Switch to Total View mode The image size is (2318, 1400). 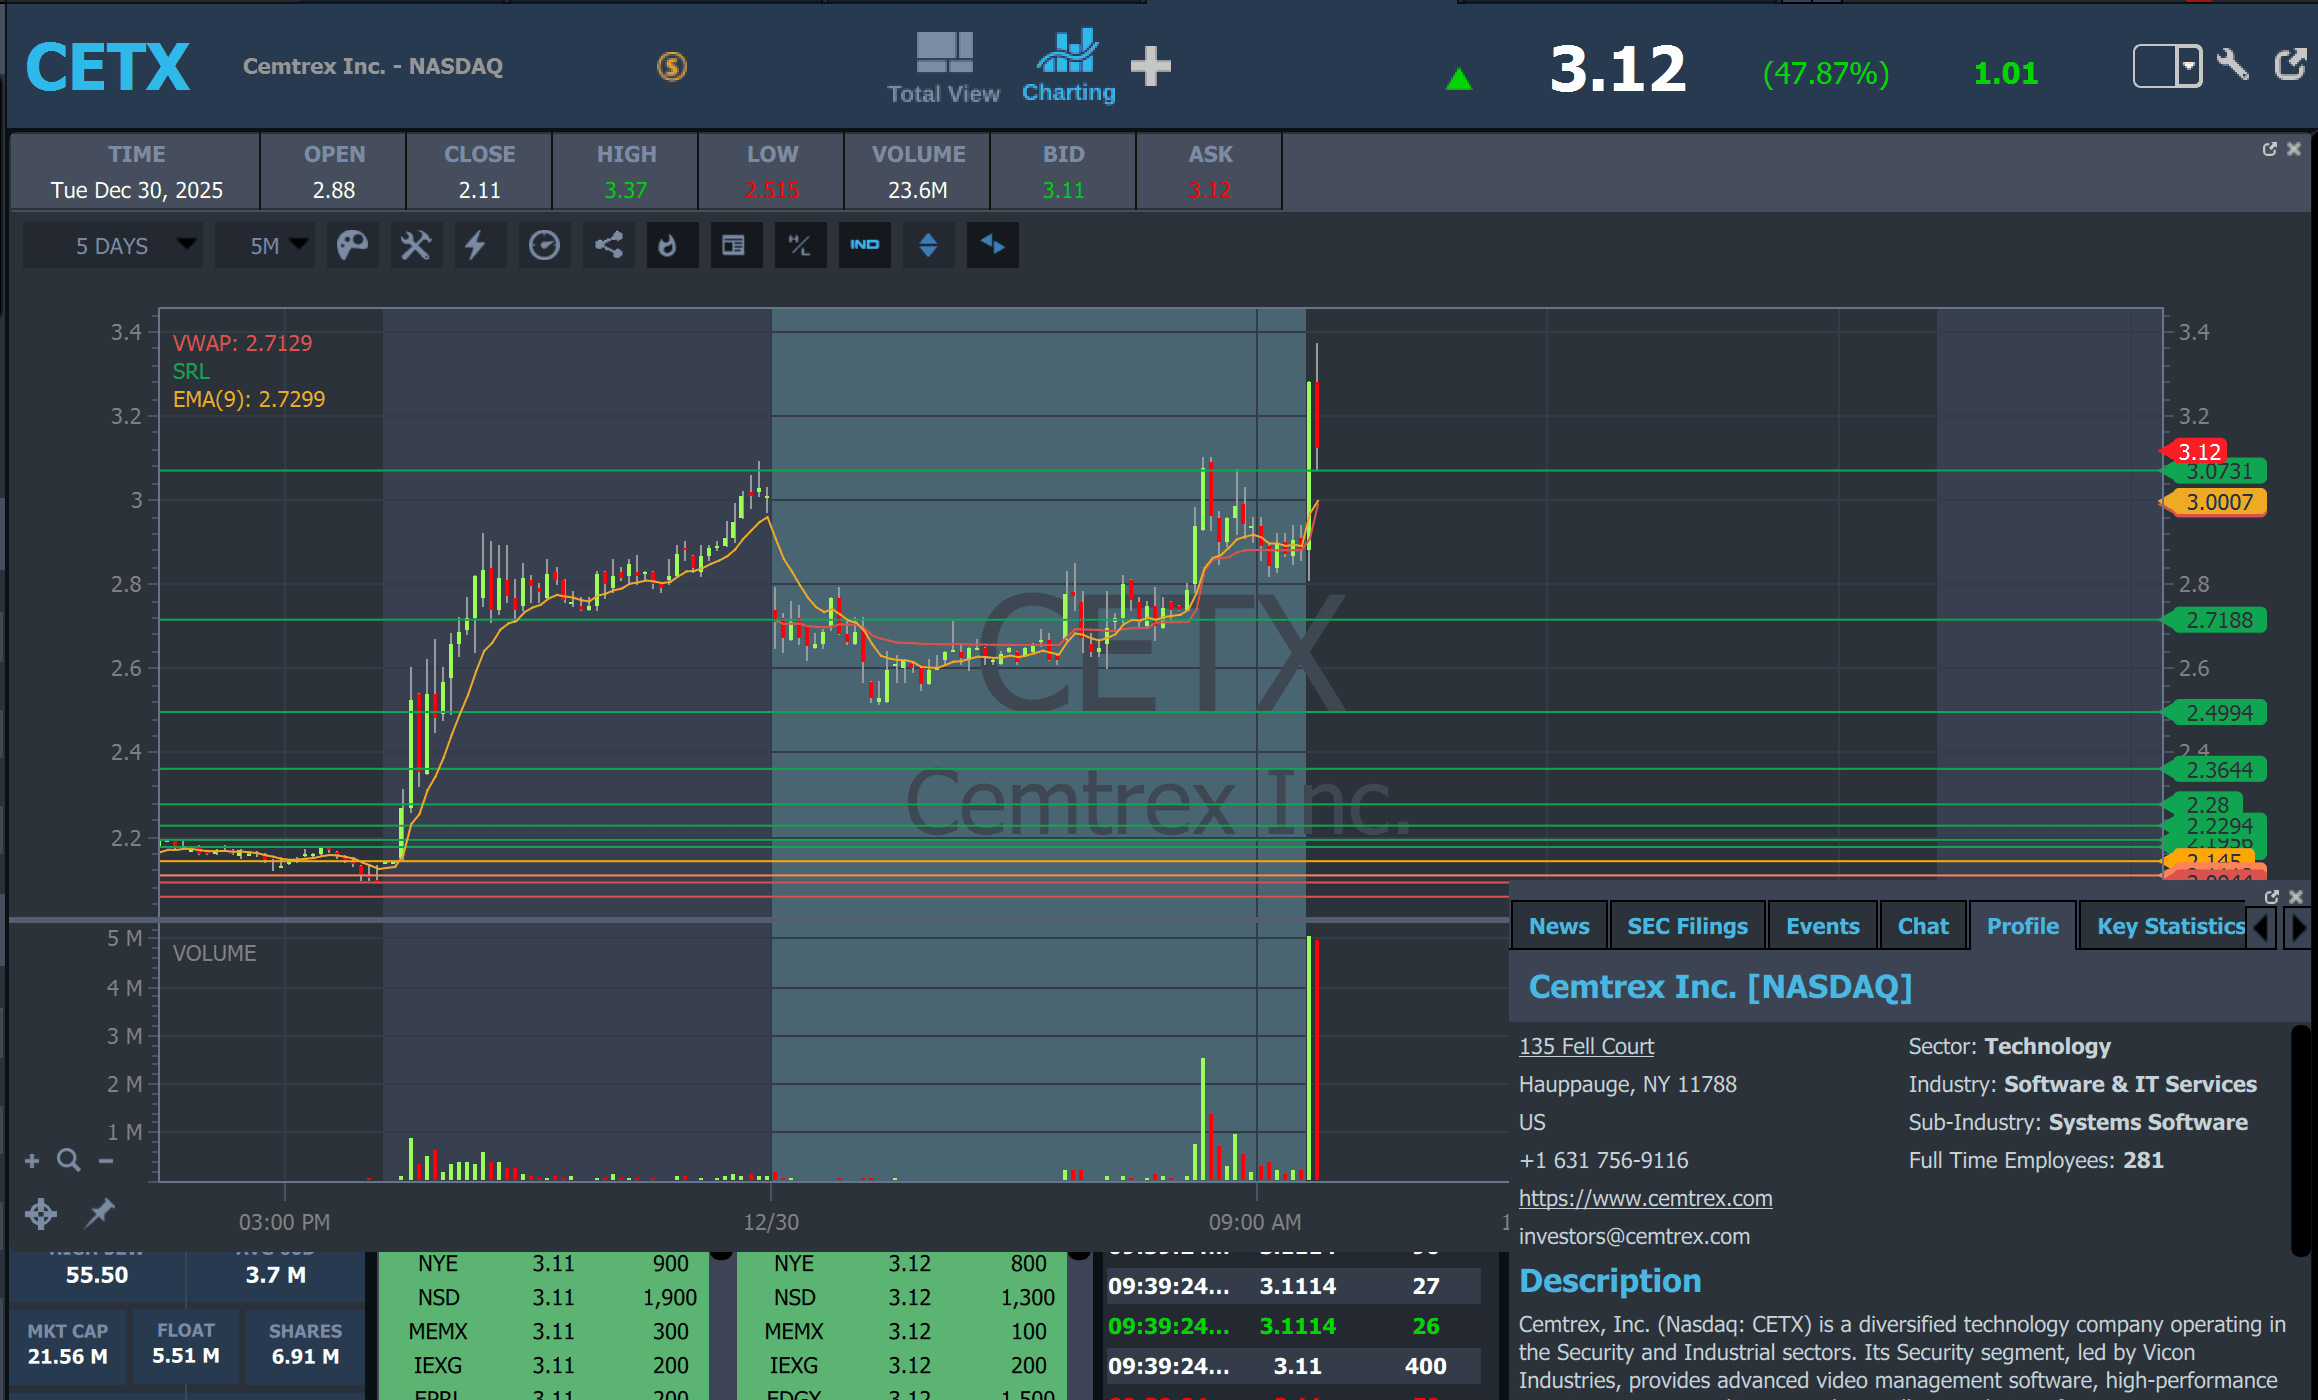943,66
